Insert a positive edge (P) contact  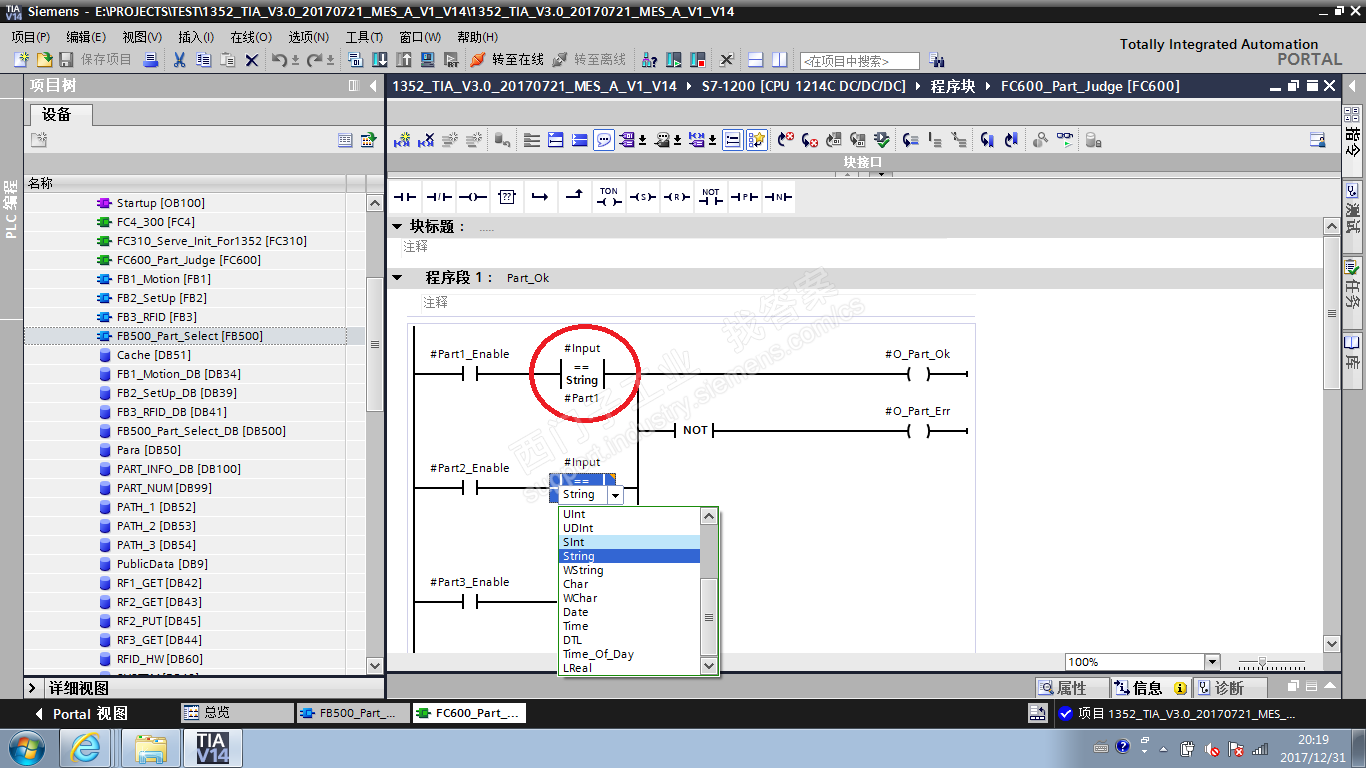tap(745, 197)
